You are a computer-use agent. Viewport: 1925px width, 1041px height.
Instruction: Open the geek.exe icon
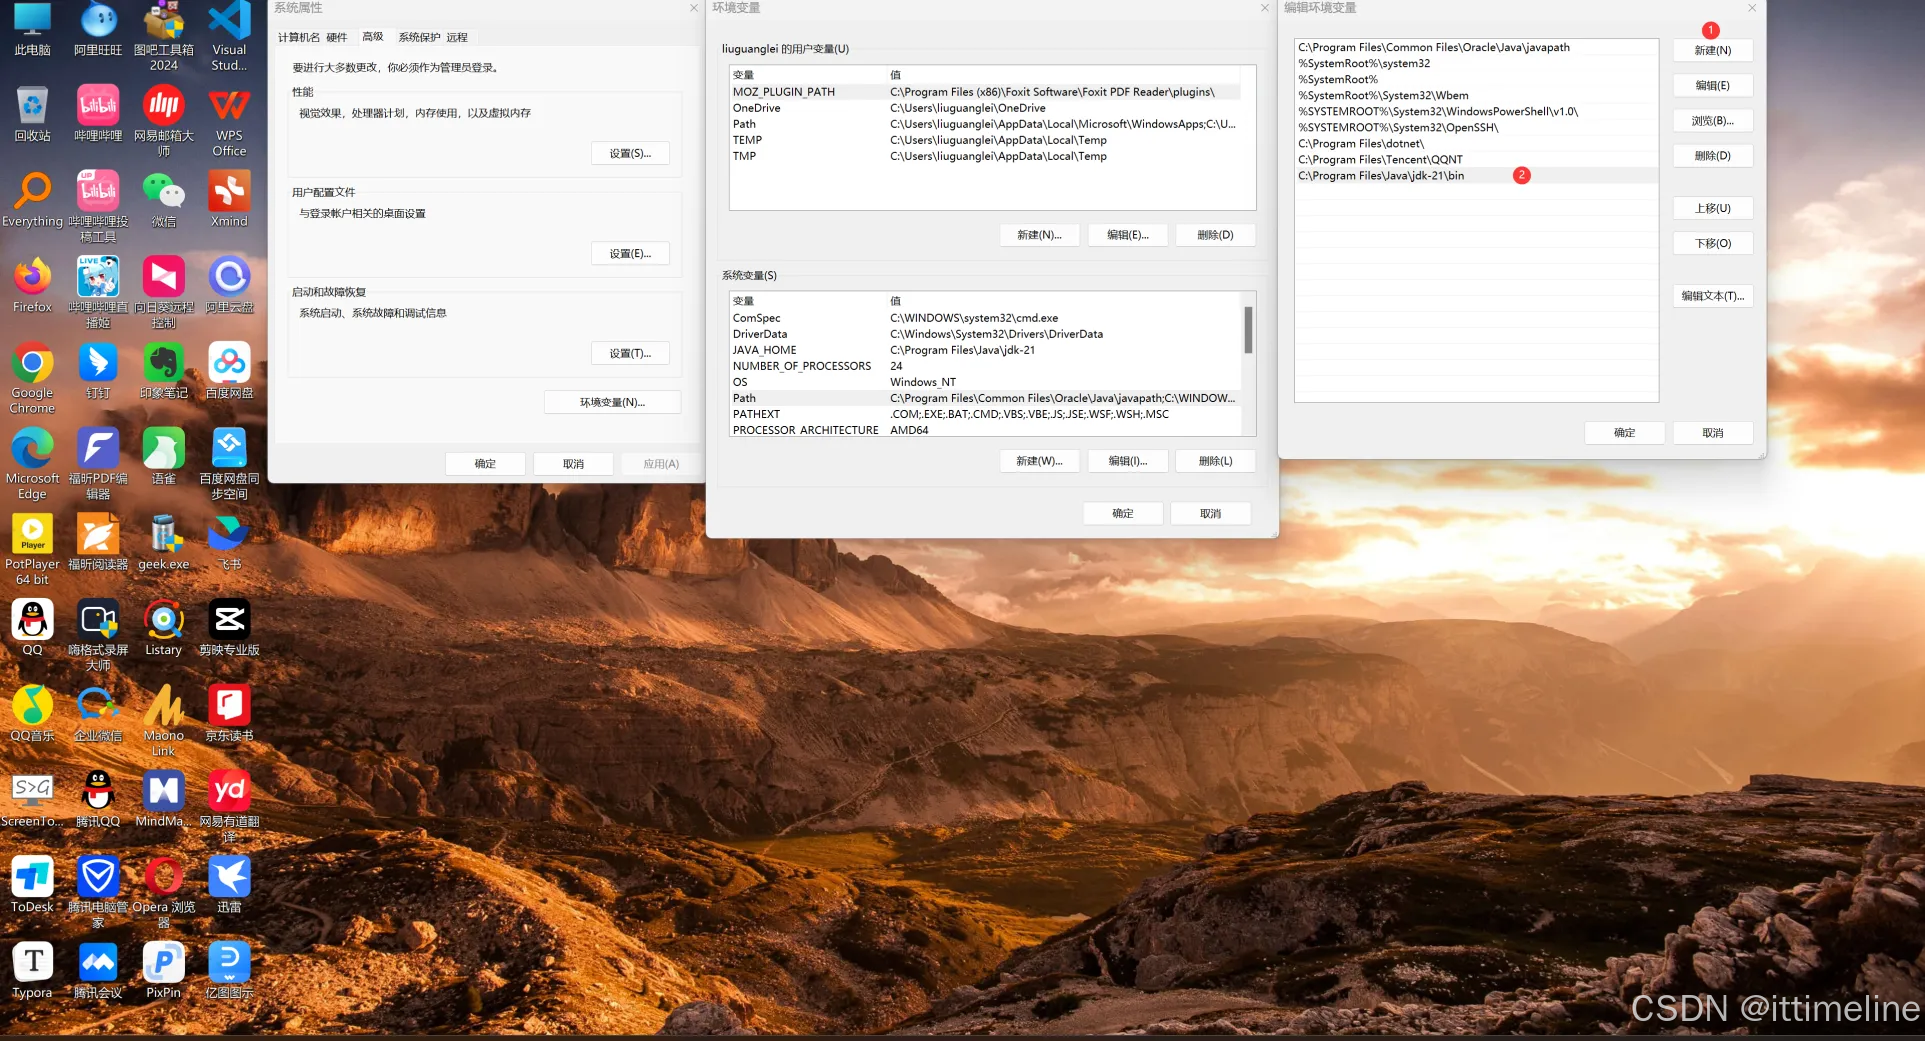(163, 542)
